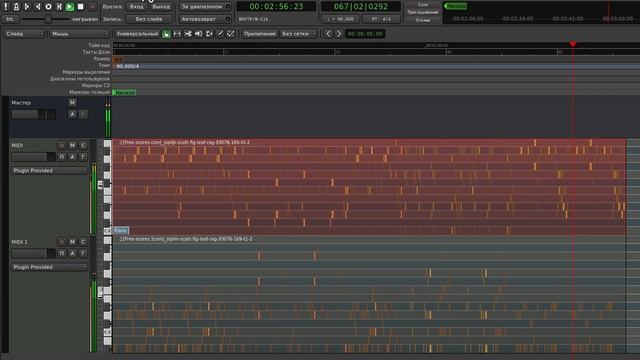Select the draw pencil tool

pyautogui.click(x=220, y=34)
